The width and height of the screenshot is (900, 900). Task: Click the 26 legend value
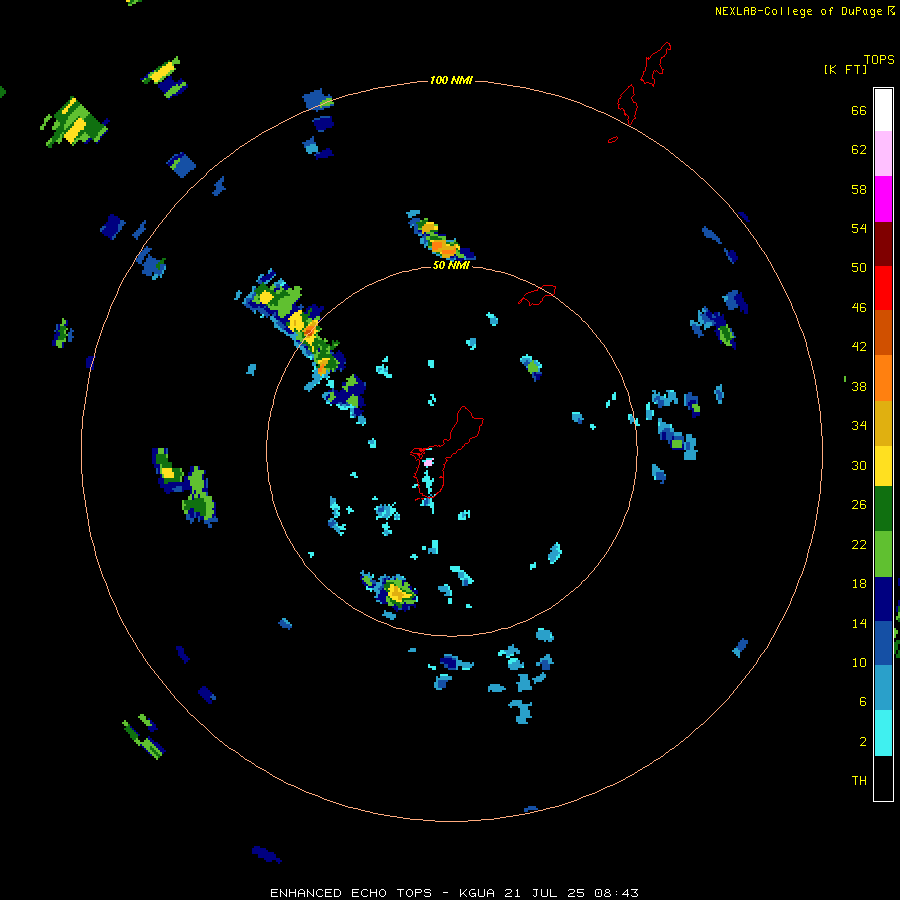coord(859,505)
